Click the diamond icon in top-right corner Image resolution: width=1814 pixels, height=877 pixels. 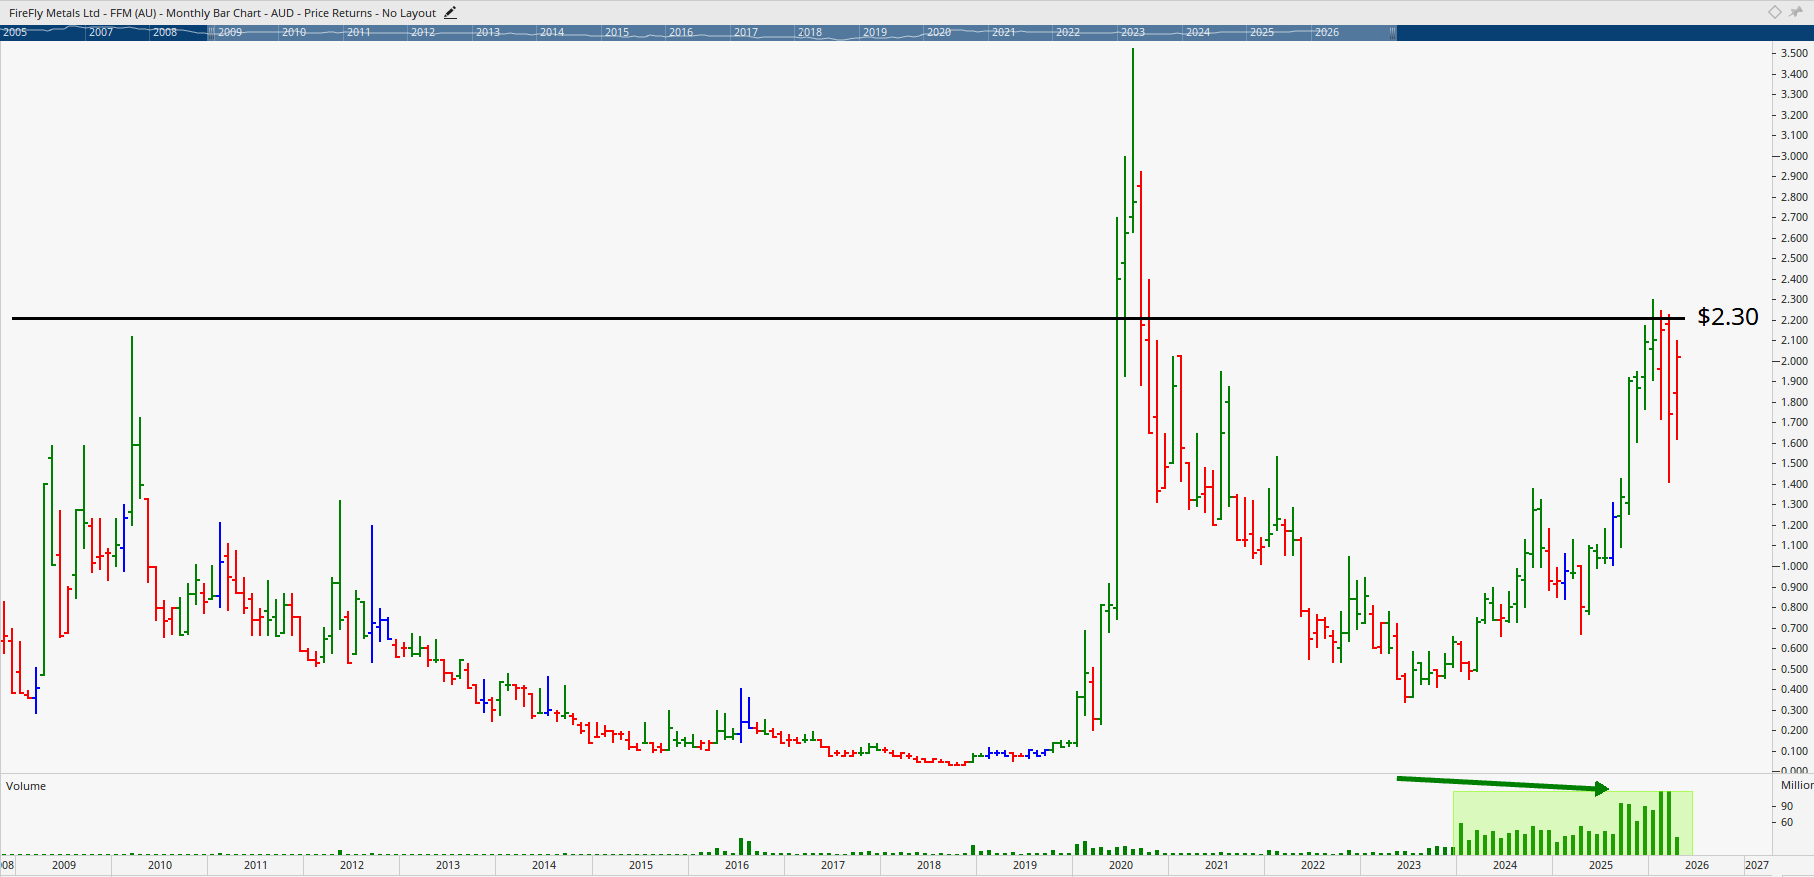point(1775,12)
